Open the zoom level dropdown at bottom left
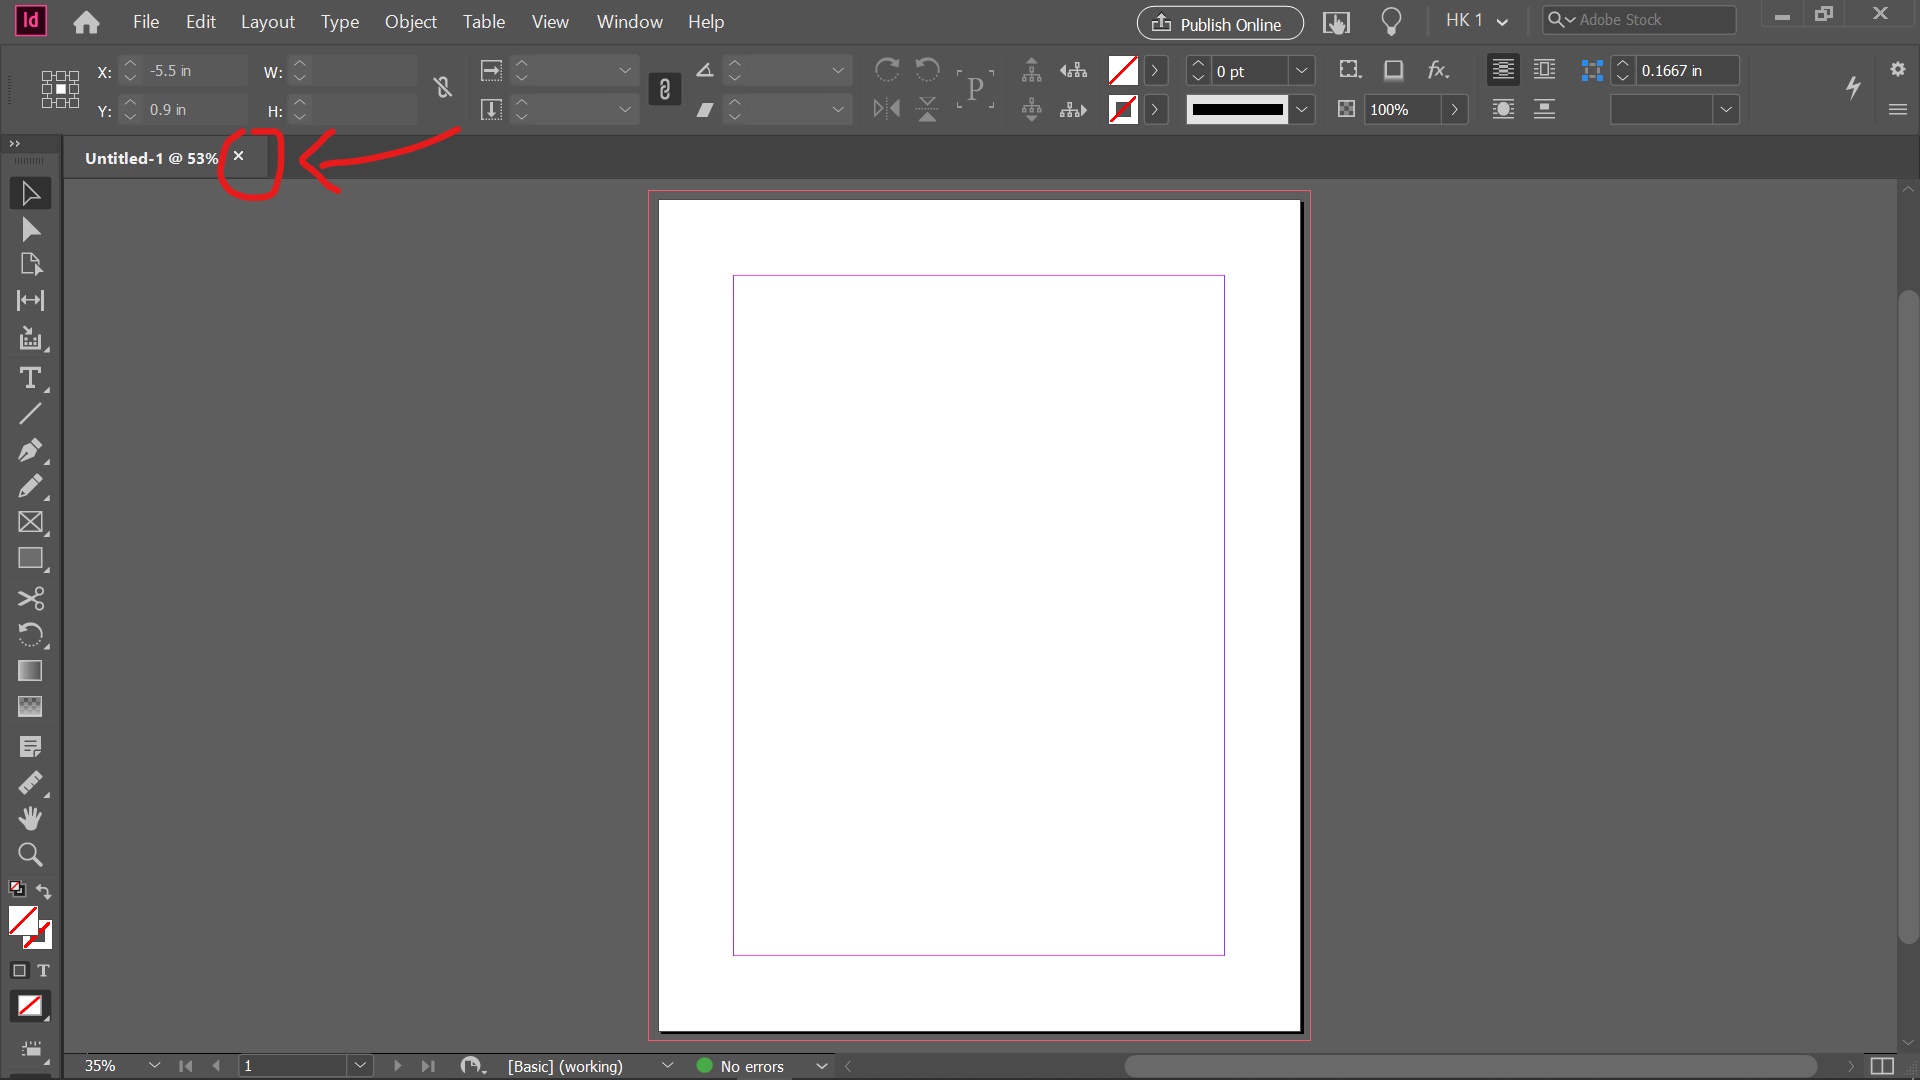1920x1080 pixels. (x=153, y=1065)
